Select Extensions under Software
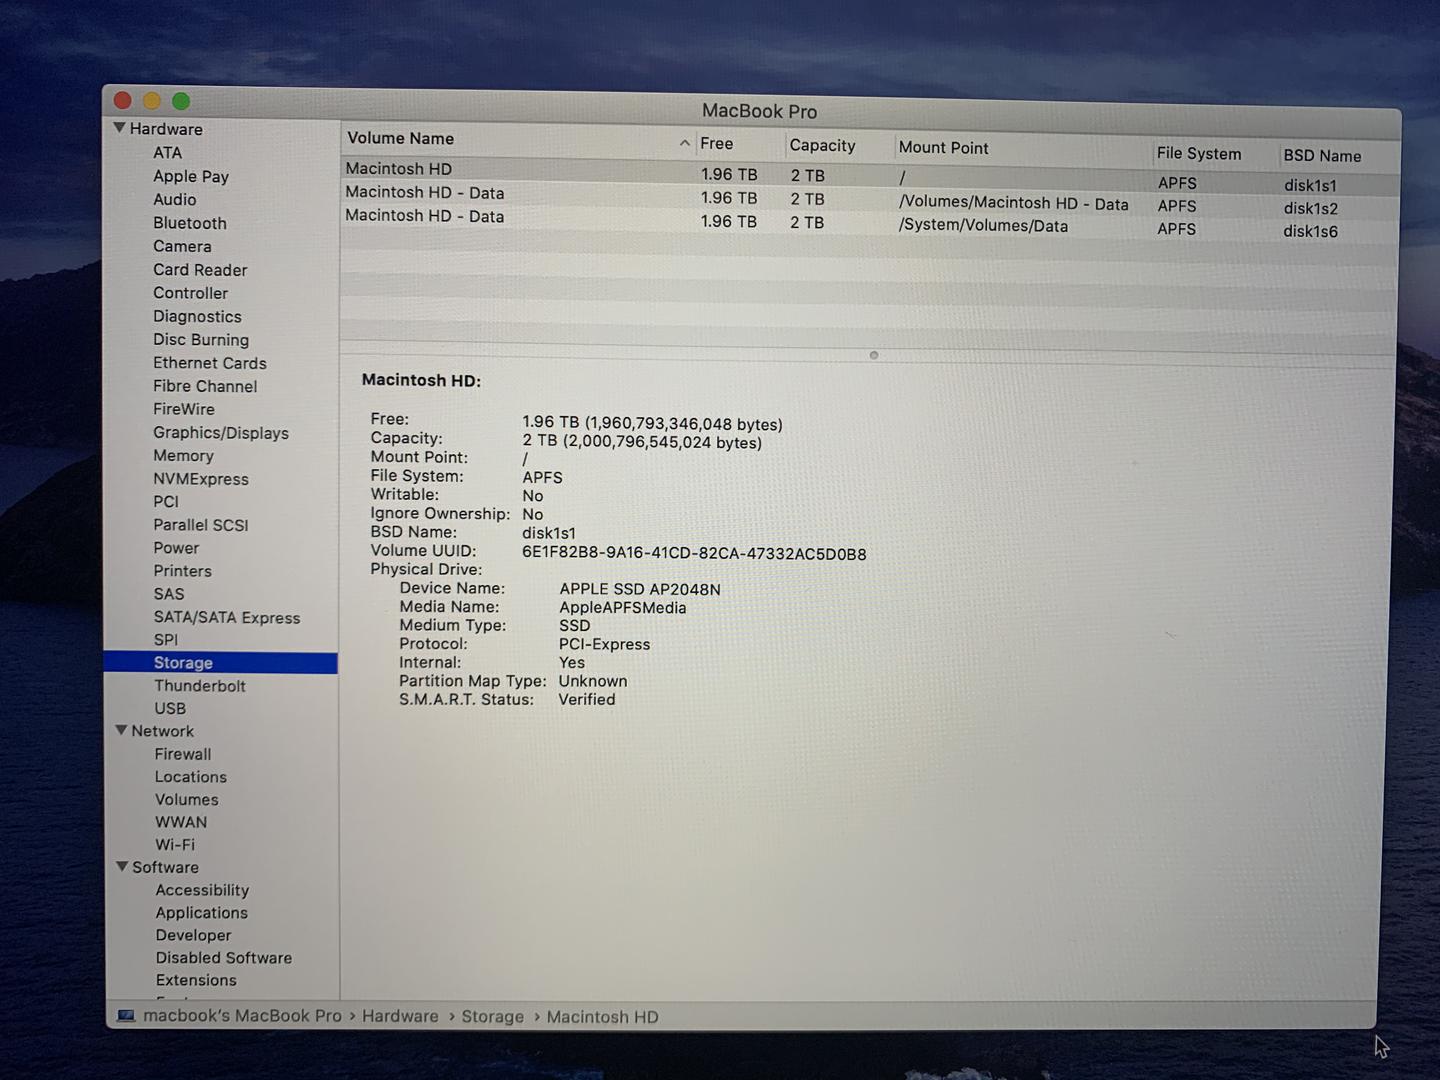Viewport: 1440px width, 1080px height. 196,980
